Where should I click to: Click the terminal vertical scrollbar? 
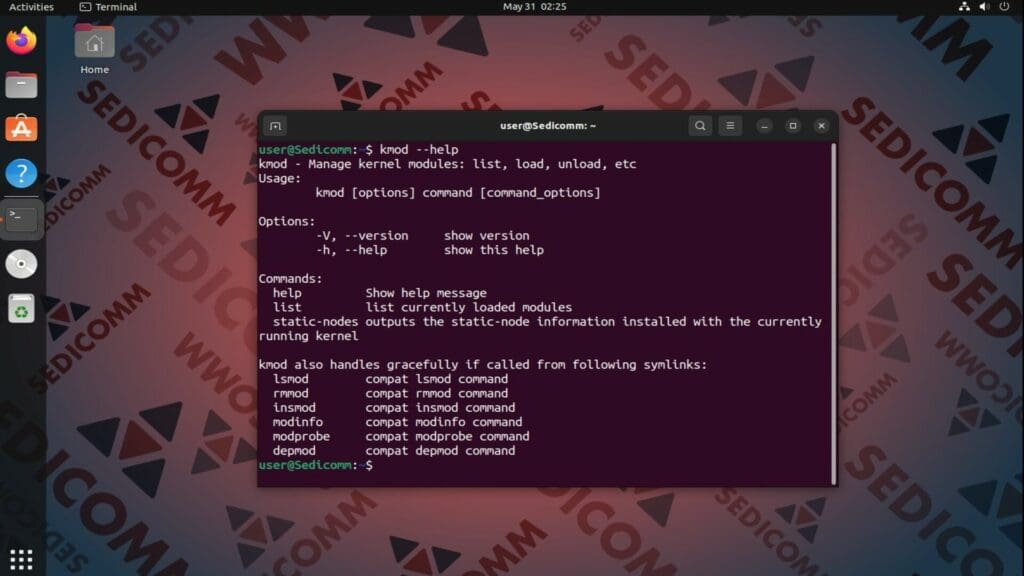click(833, 313)
